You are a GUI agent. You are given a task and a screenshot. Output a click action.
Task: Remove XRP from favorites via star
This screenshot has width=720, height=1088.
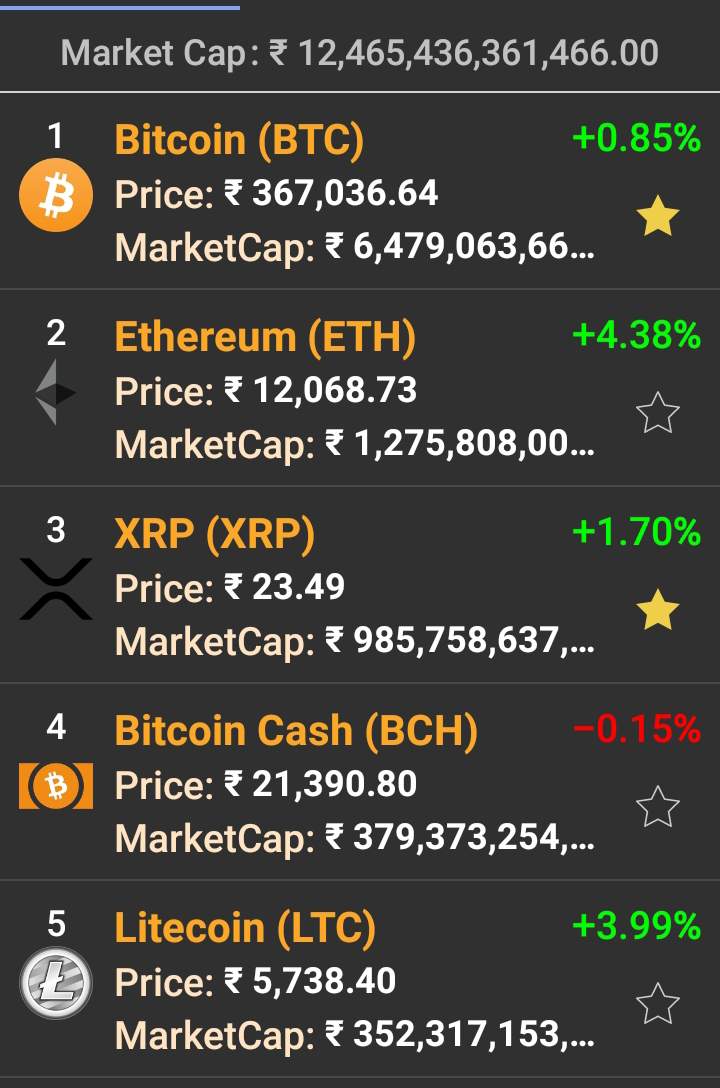[658, 611]
